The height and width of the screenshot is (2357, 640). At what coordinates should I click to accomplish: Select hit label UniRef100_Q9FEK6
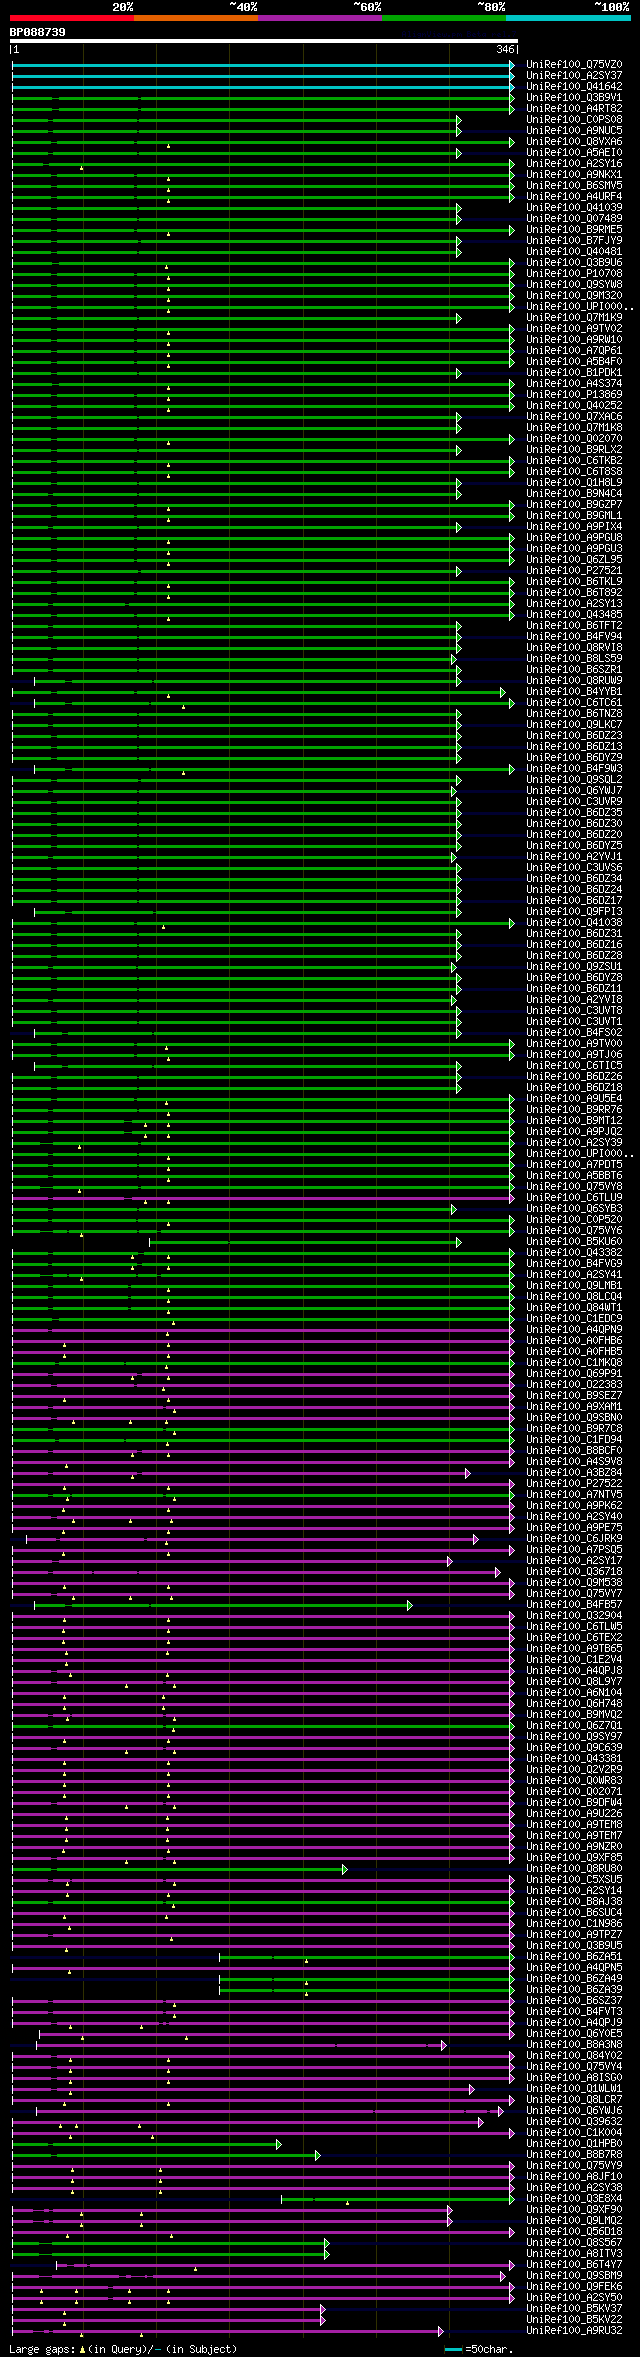[574, 2287]
